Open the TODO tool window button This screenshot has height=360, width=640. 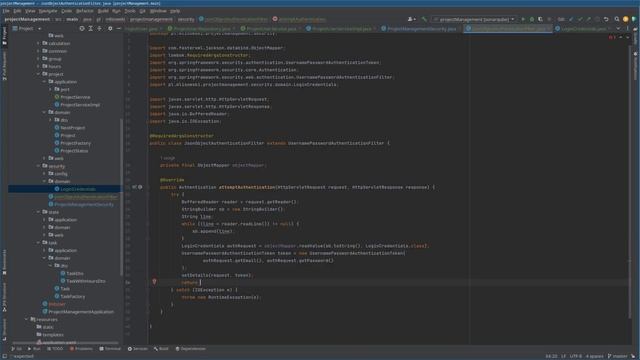pos(55,349)
